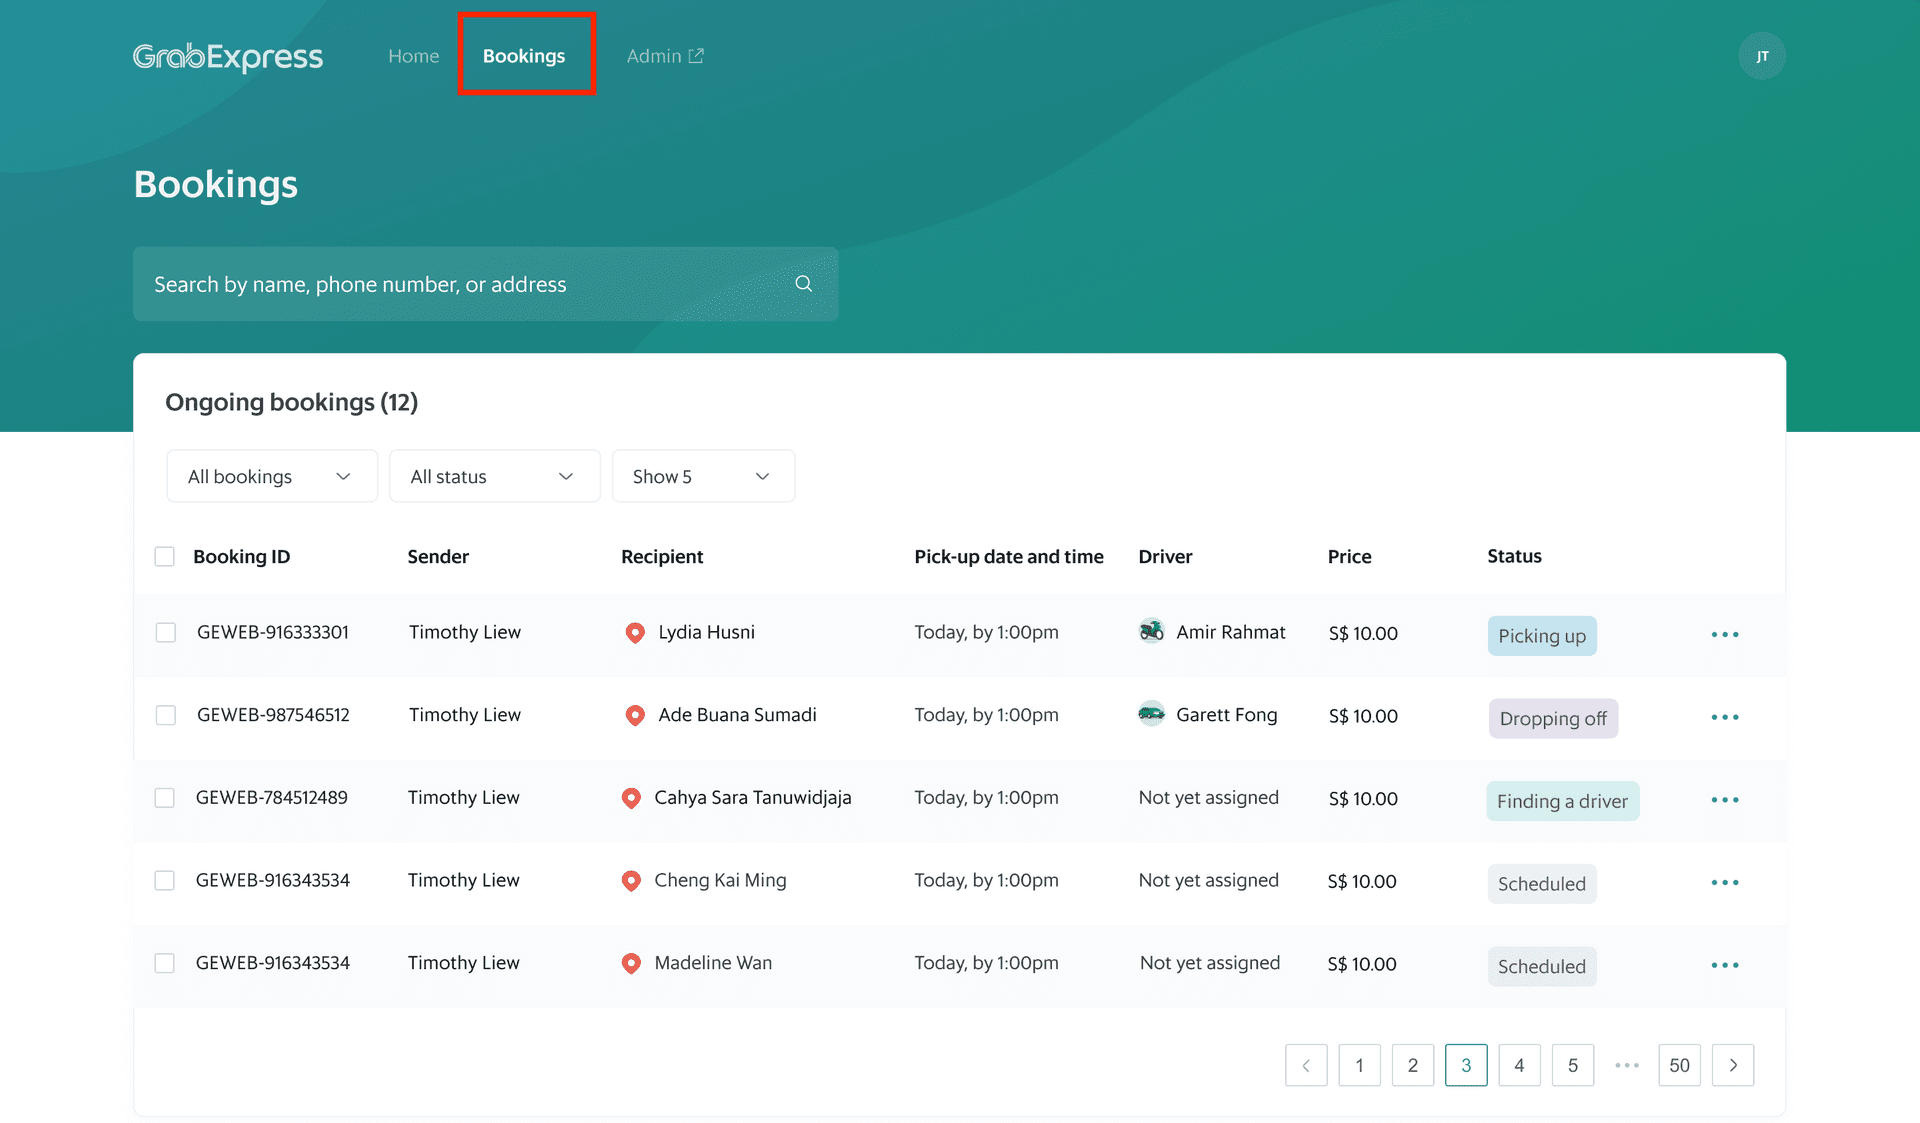This screenshot has height=1123, width=1920.
Task: Go to page 5
Action: click(x=1573, y=1066)
